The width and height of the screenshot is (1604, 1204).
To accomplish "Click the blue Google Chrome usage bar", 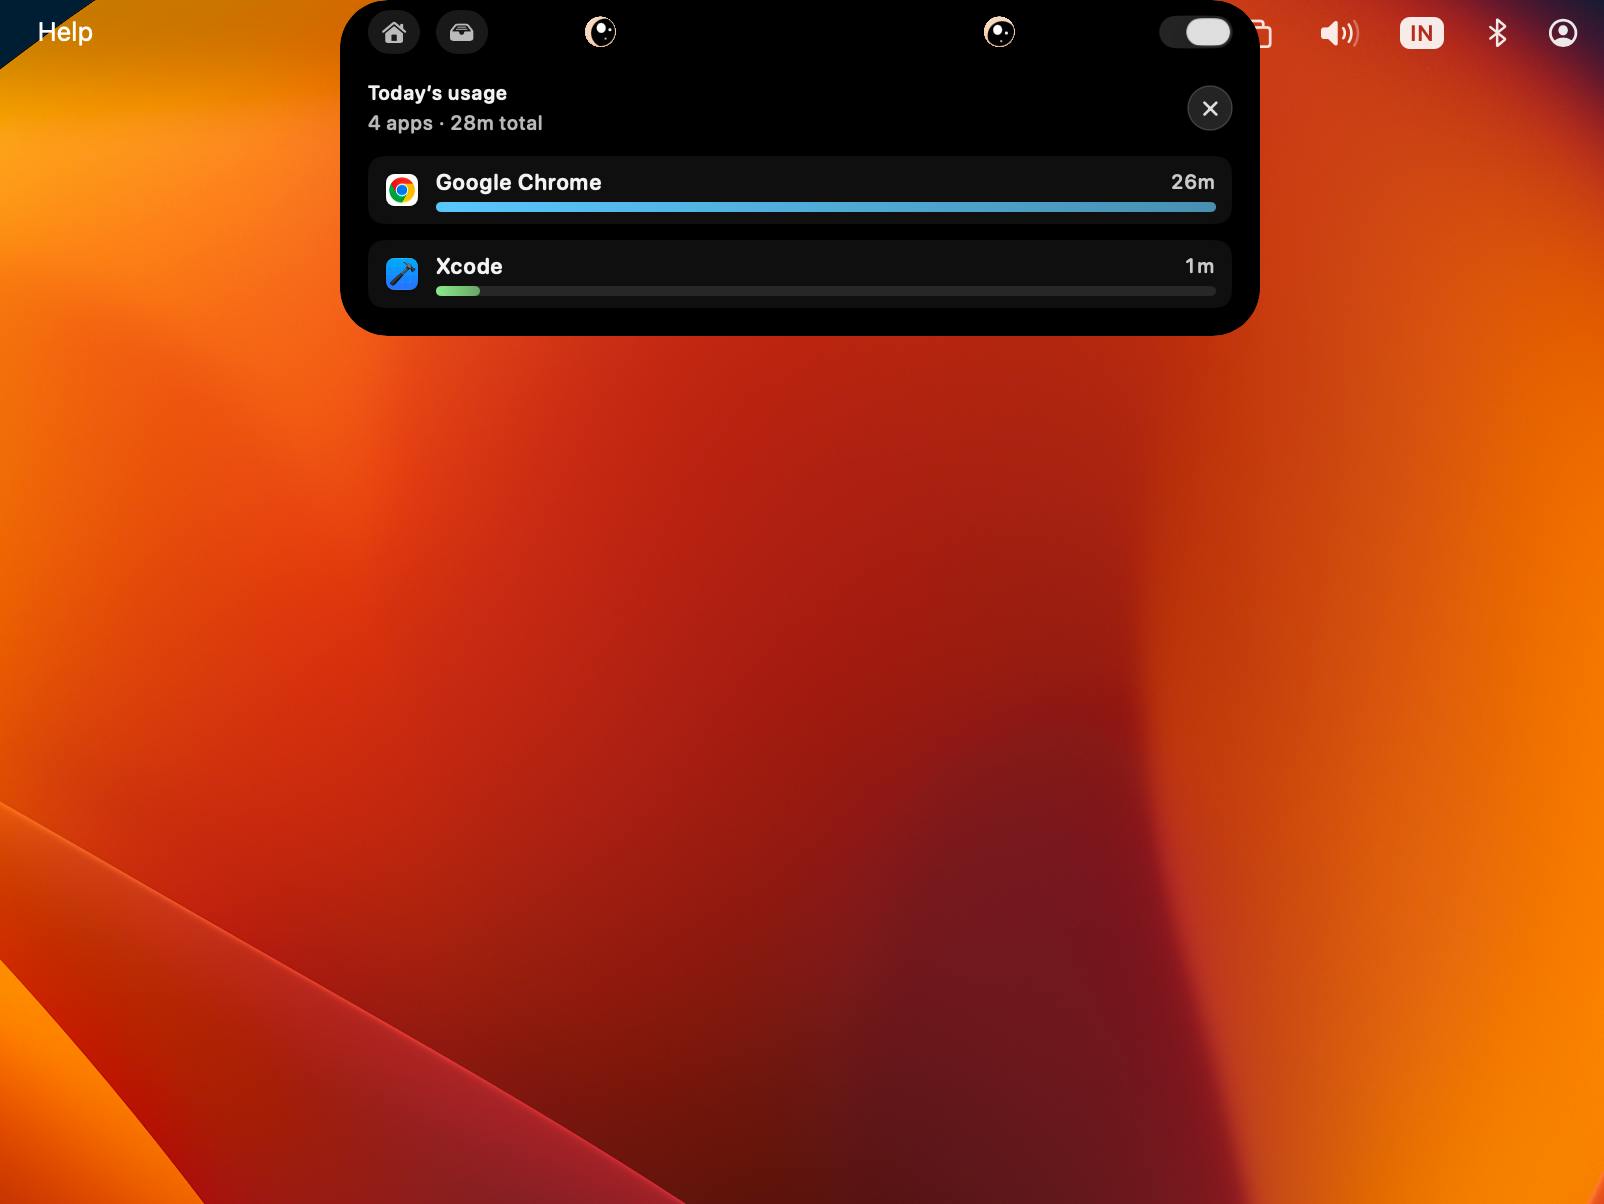I will tap(826, 207).
